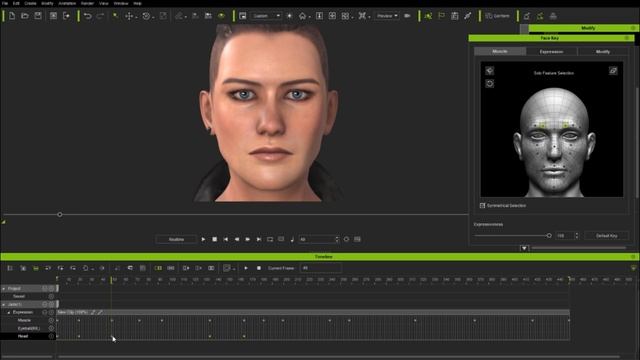Step to previous frame button
640x360 pixels.
pyautogui.click(x=237, y=239)
